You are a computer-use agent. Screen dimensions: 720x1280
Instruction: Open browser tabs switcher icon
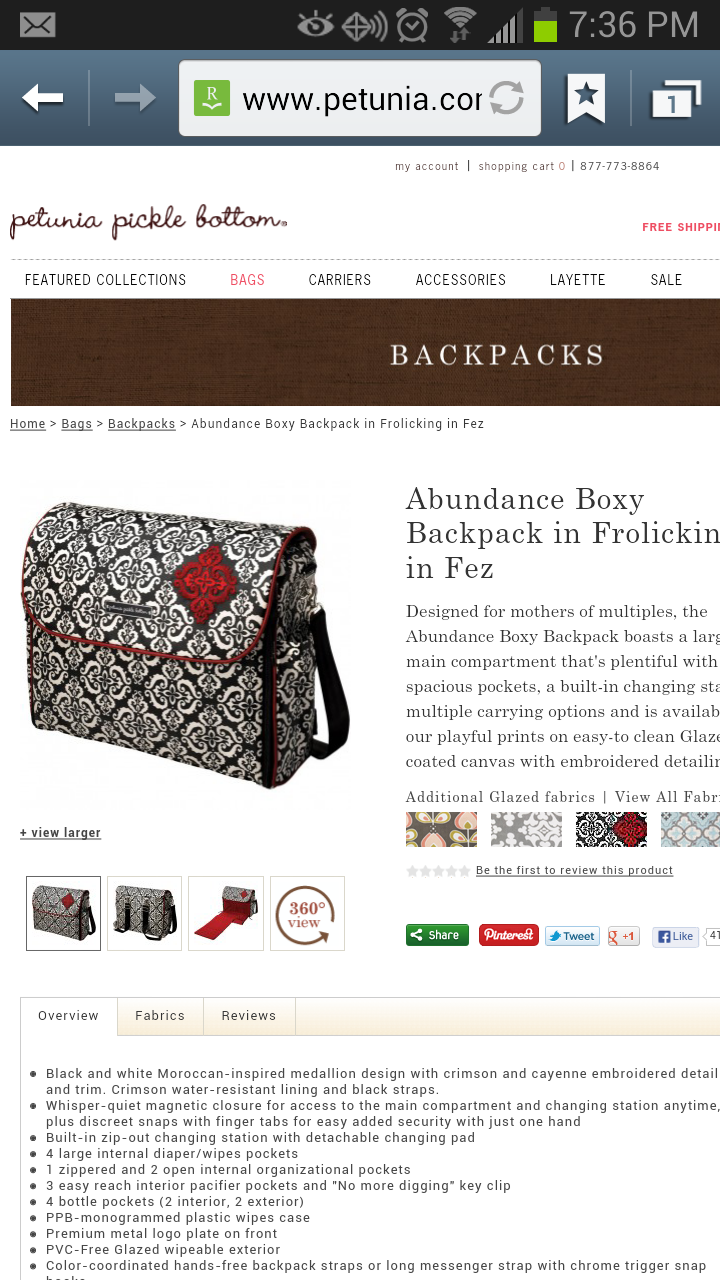coord(675,99)
